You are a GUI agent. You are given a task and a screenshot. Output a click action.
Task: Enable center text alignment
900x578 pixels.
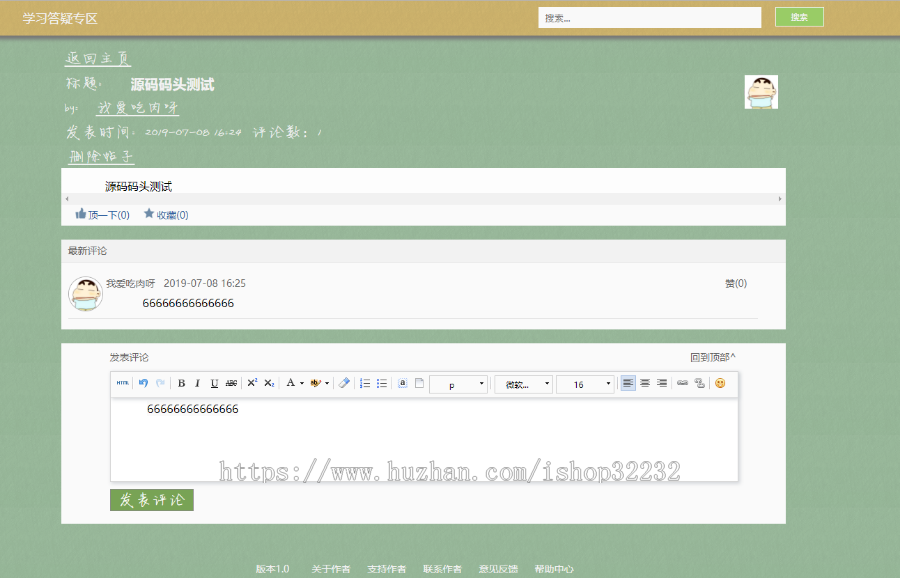point(645,383)
